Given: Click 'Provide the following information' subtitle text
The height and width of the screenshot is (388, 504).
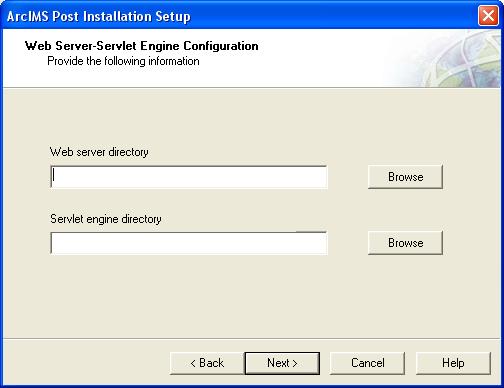Looking at the screenshot, I should point(123,61).
